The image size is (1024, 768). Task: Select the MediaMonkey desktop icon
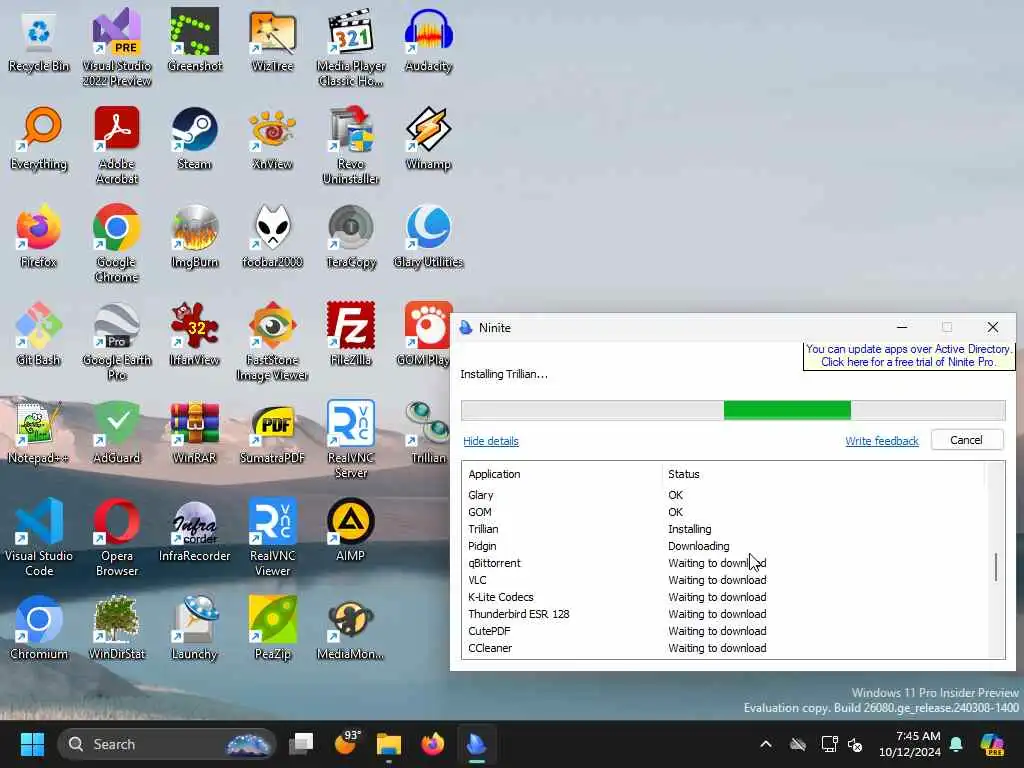point(351,628)
